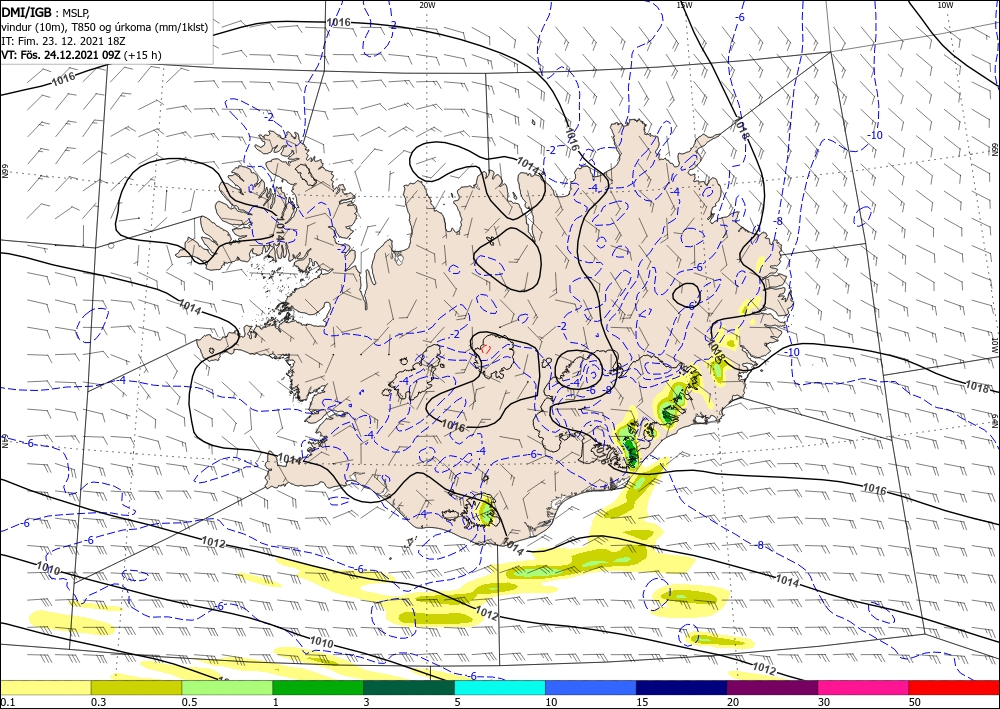1000x709 pixels.
Task: Click the '0.5' legend value
Action: pos(189,702)
